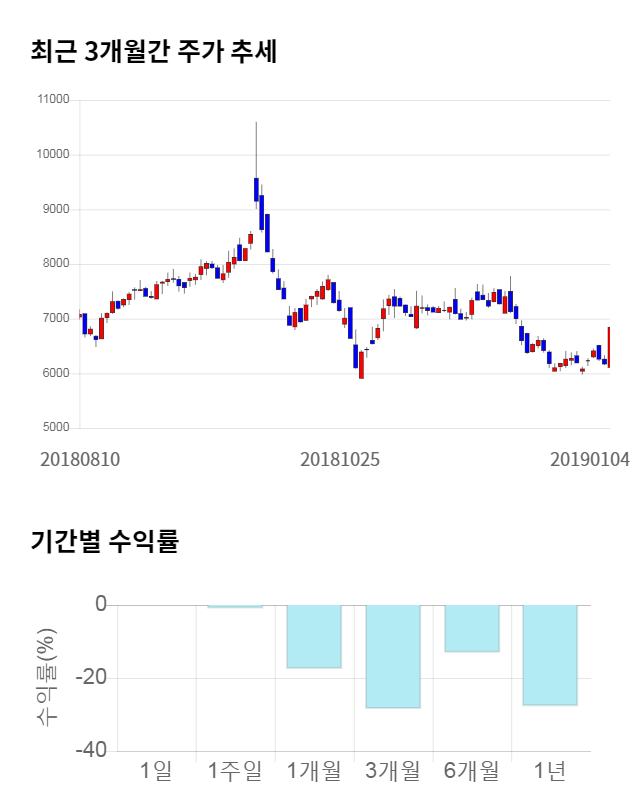
Task: Select the 6개월 return bar
Action: pos(472,628)
